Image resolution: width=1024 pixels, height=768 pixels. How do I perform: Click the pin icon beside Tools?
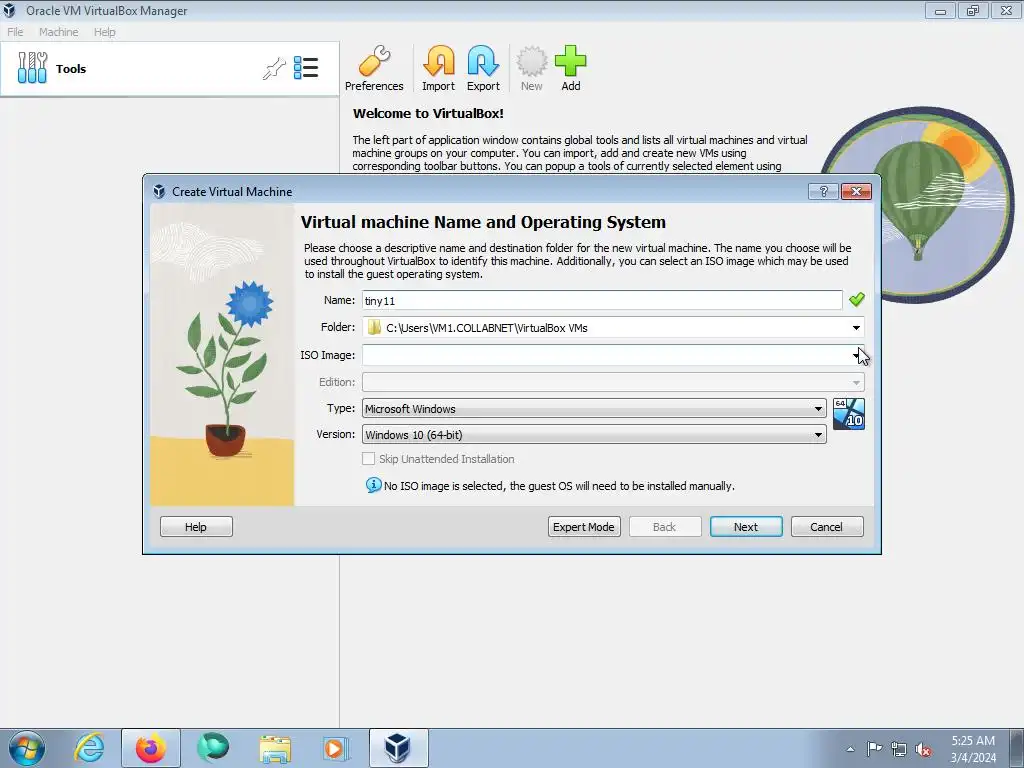point(274,68)
